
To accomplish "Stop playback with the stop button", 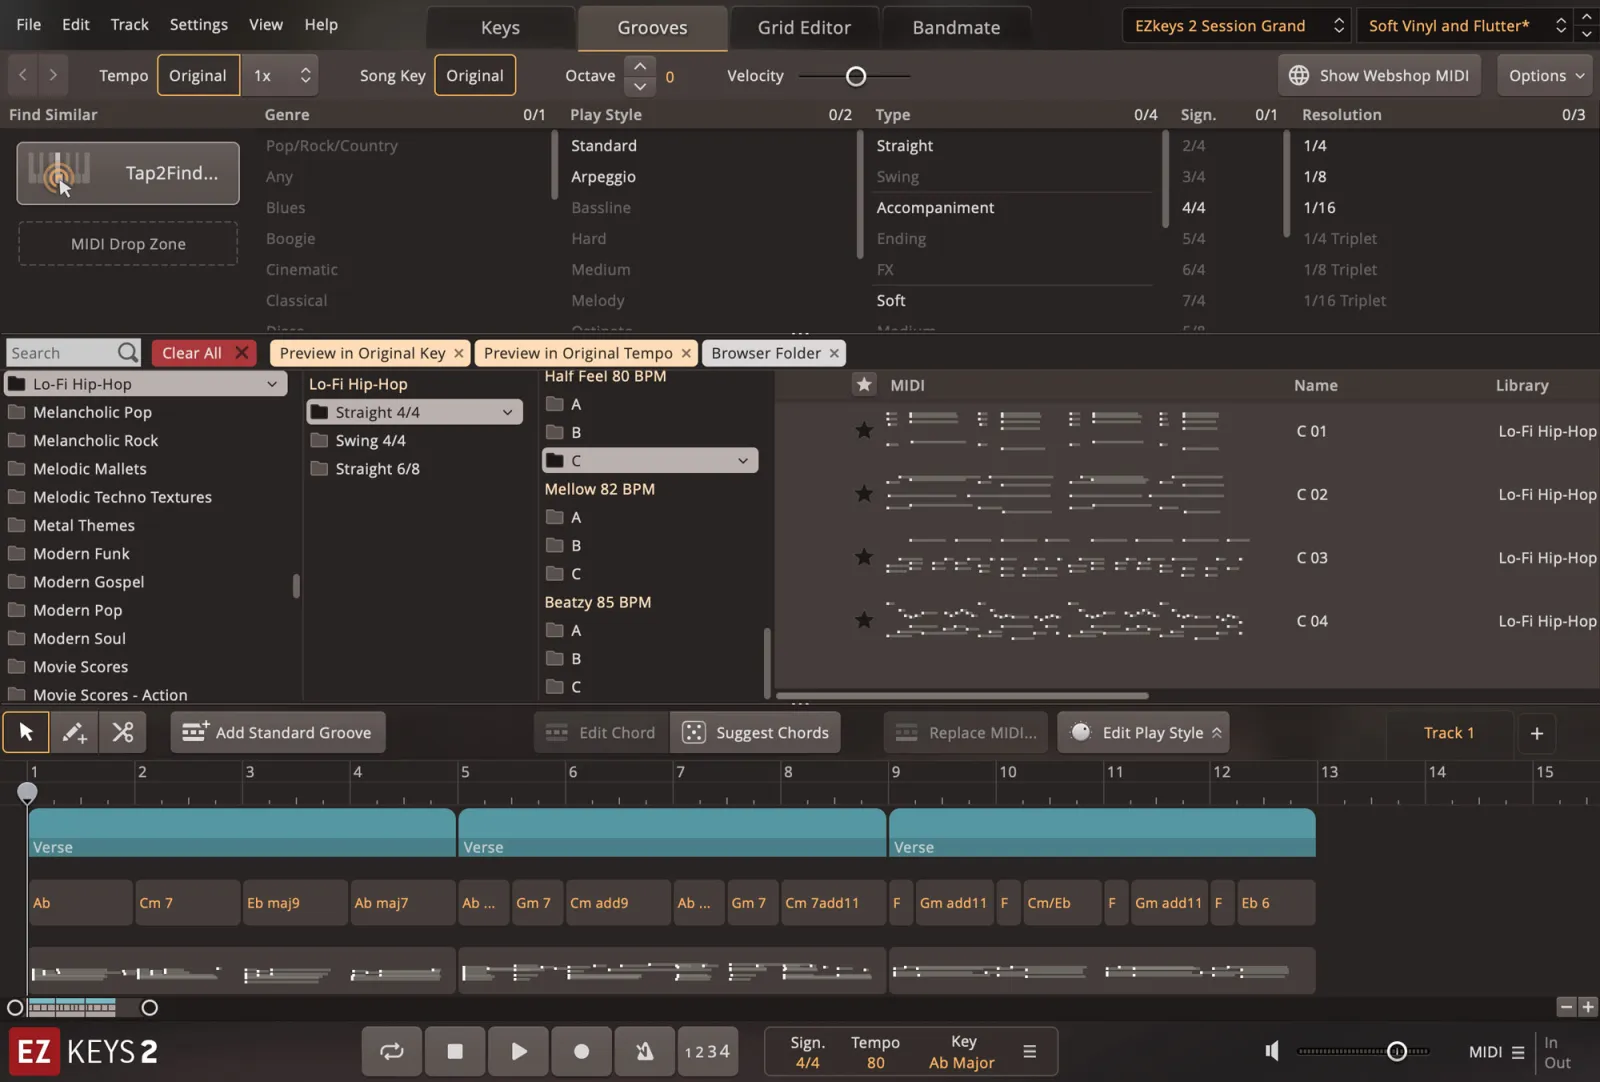I will (x=455, y=1051).
